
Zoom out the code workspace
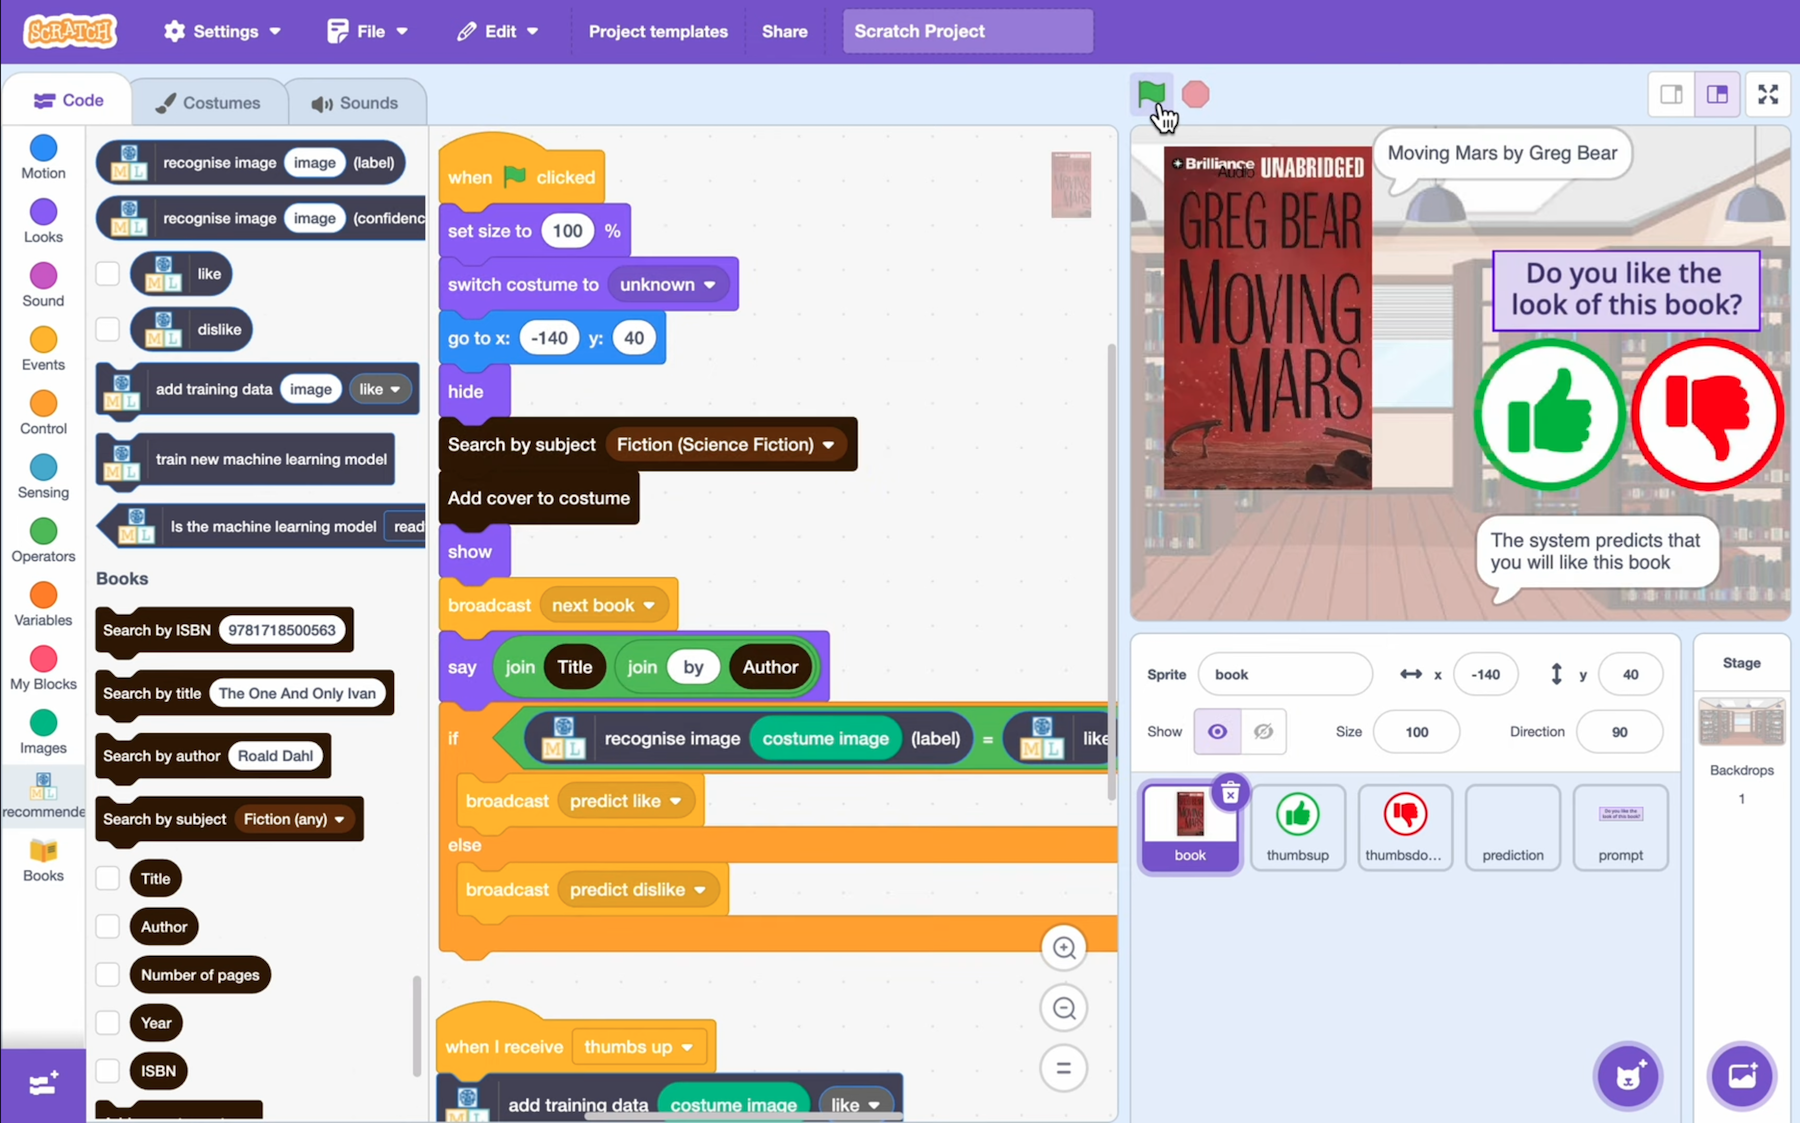coord(1064,1008)
